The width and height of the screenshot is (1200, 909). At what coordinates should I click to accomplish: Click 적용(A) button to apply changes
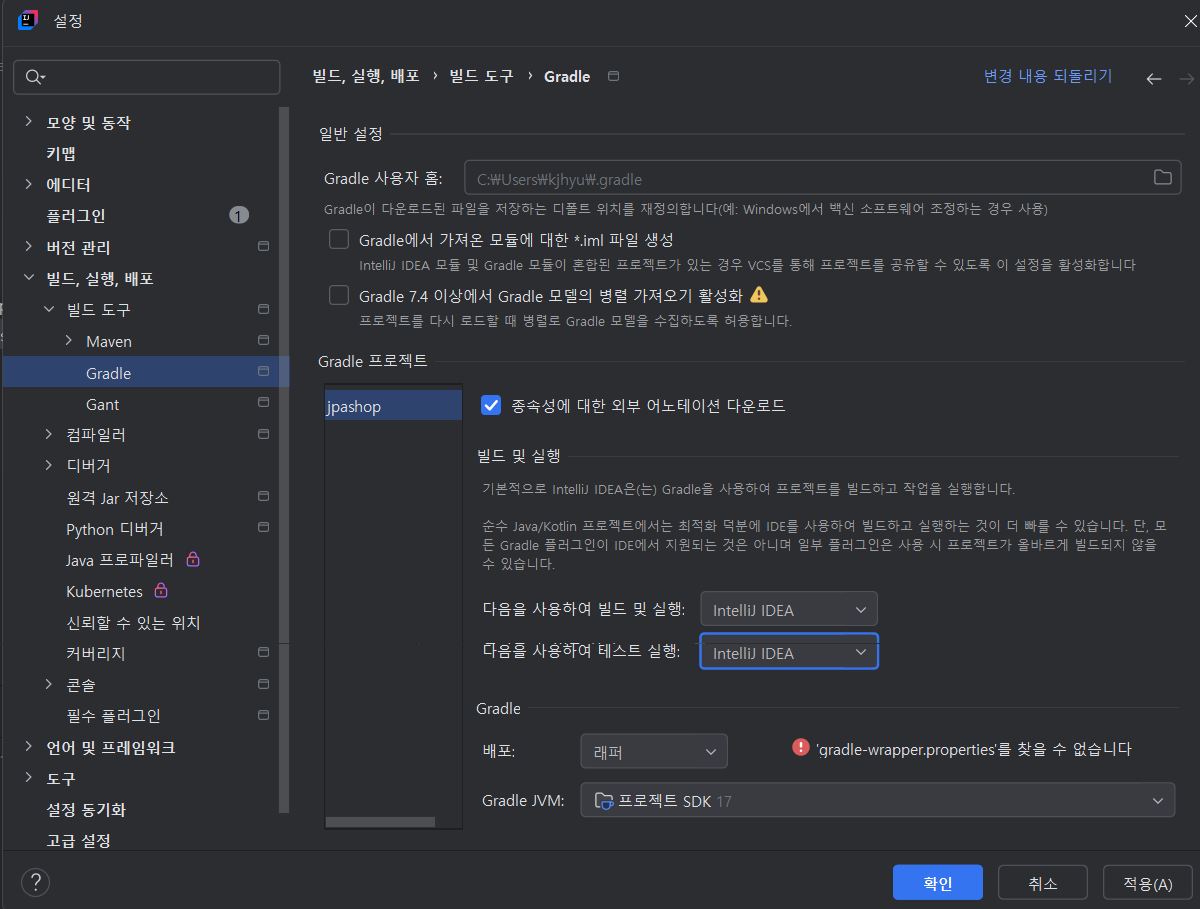pyautogui.click(x=1148, y=883)
